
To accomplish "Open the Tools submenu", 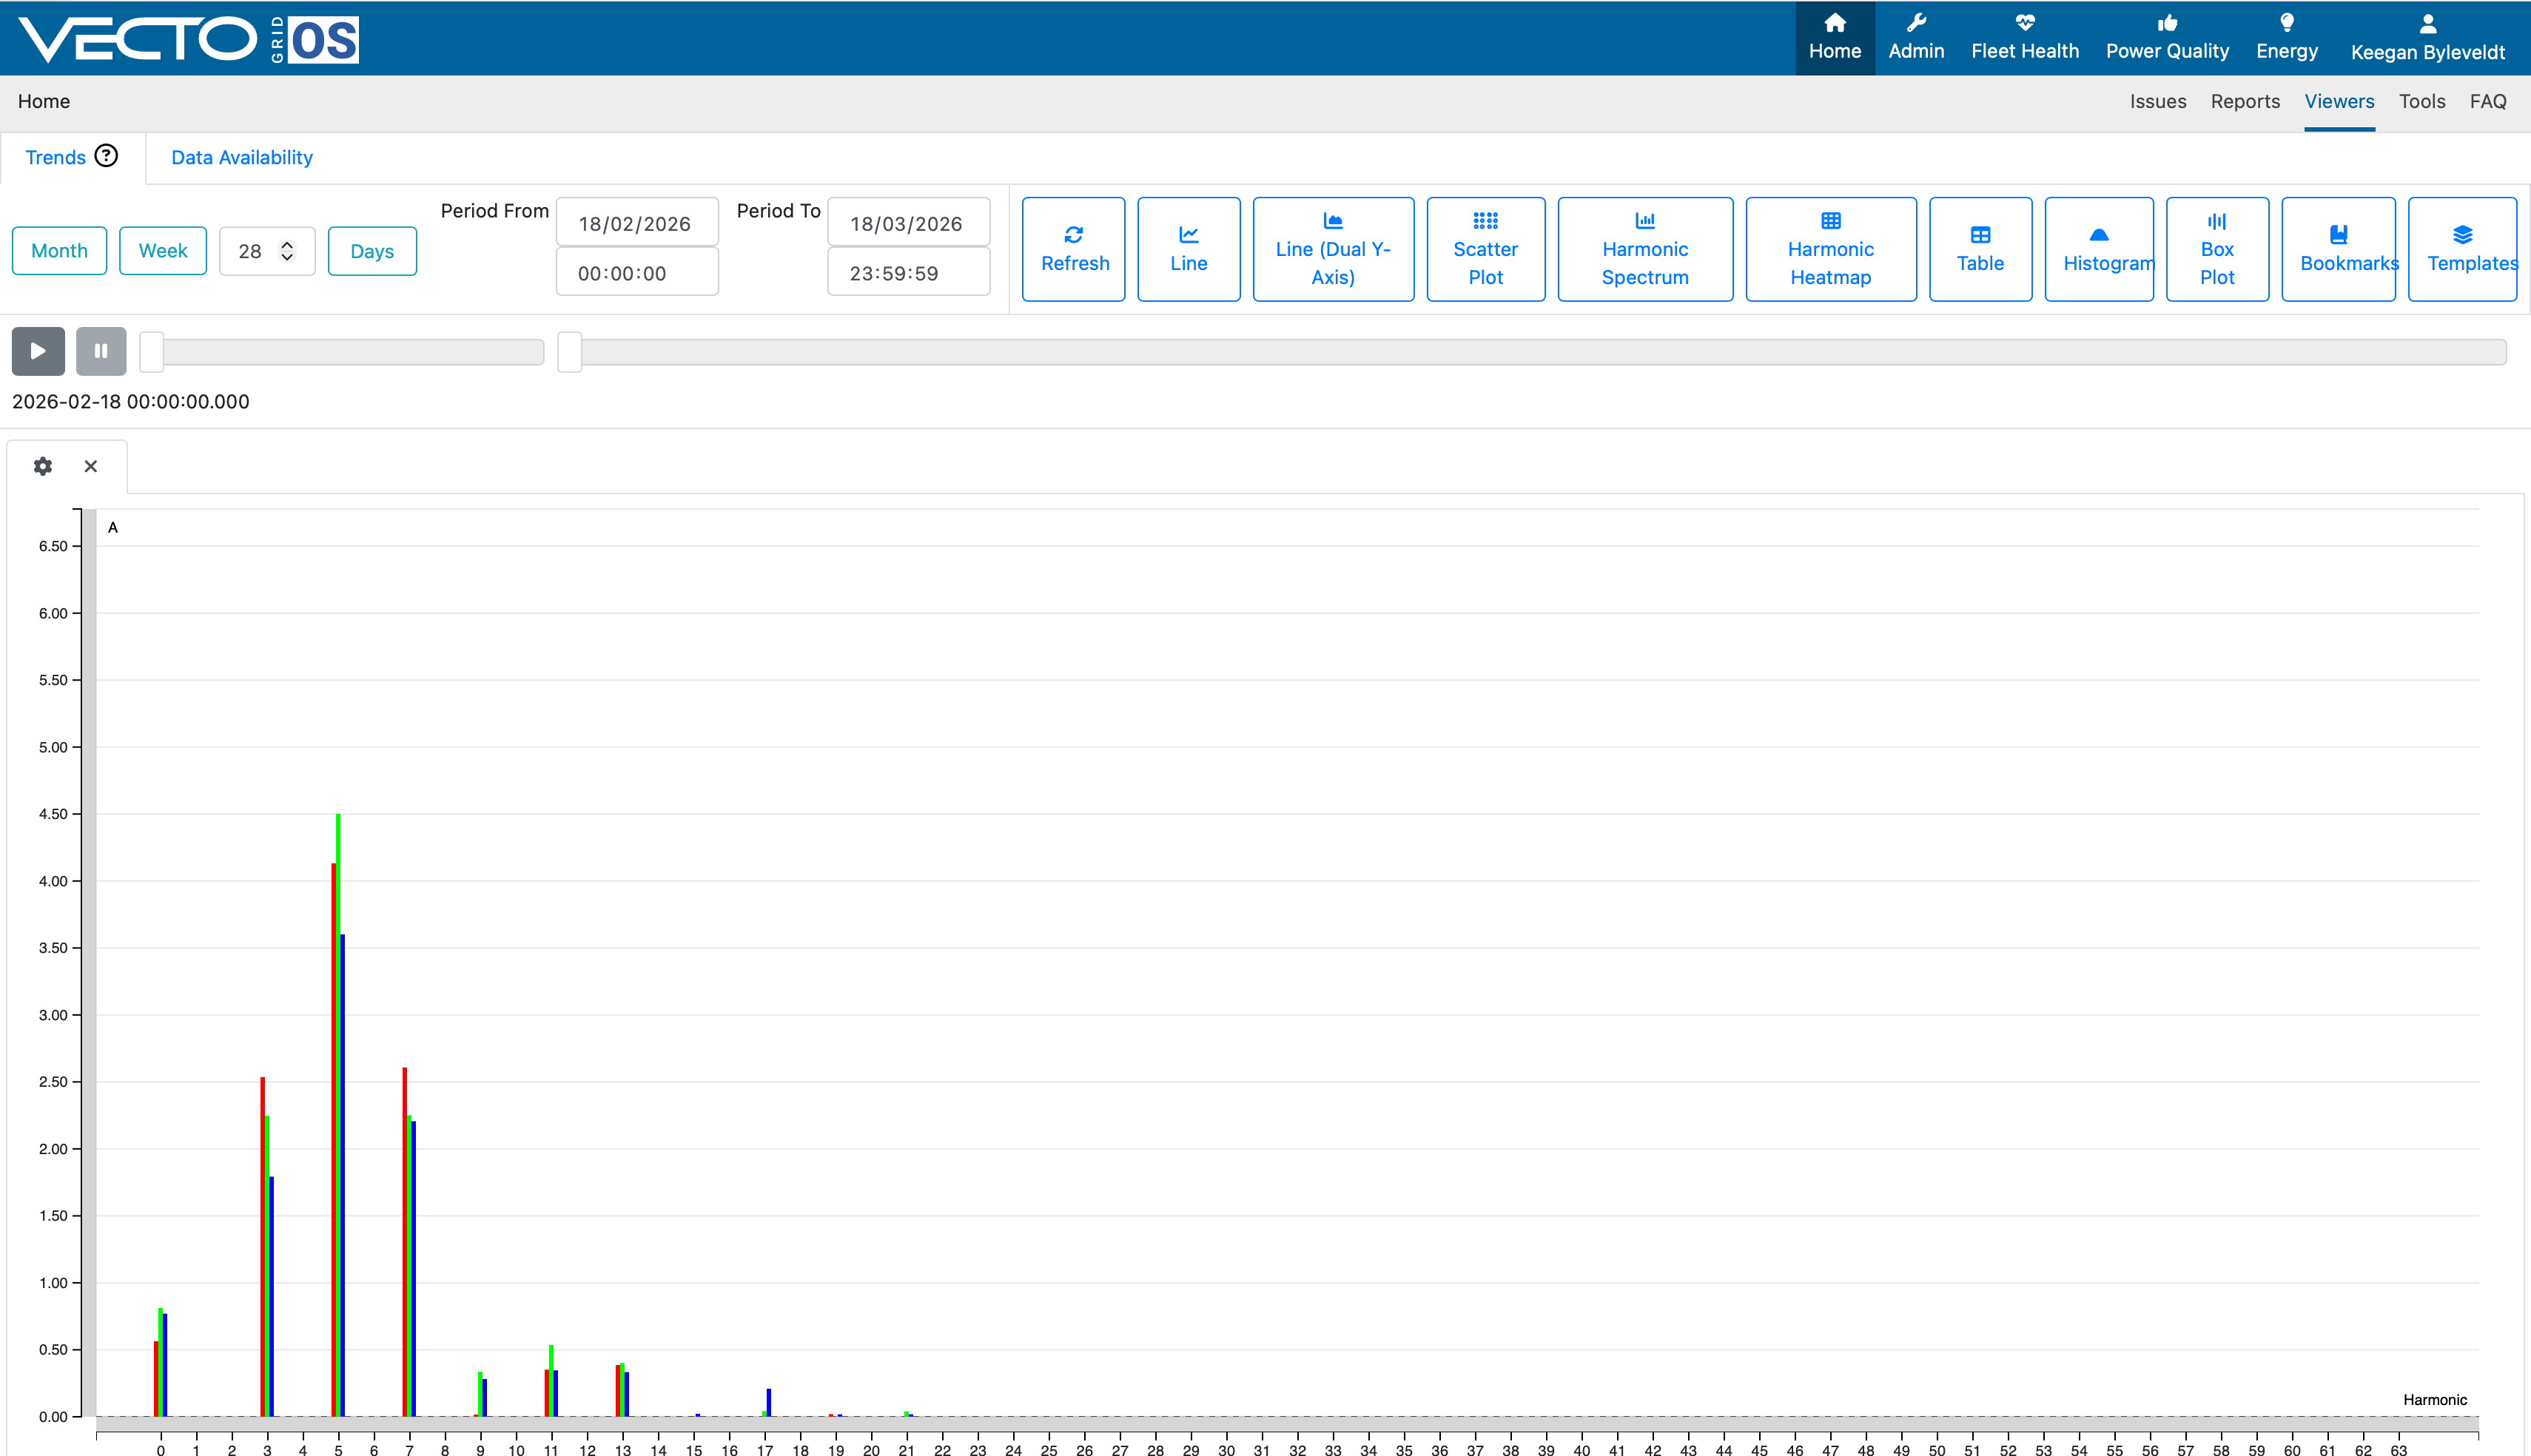I will tap(2421, 102).
